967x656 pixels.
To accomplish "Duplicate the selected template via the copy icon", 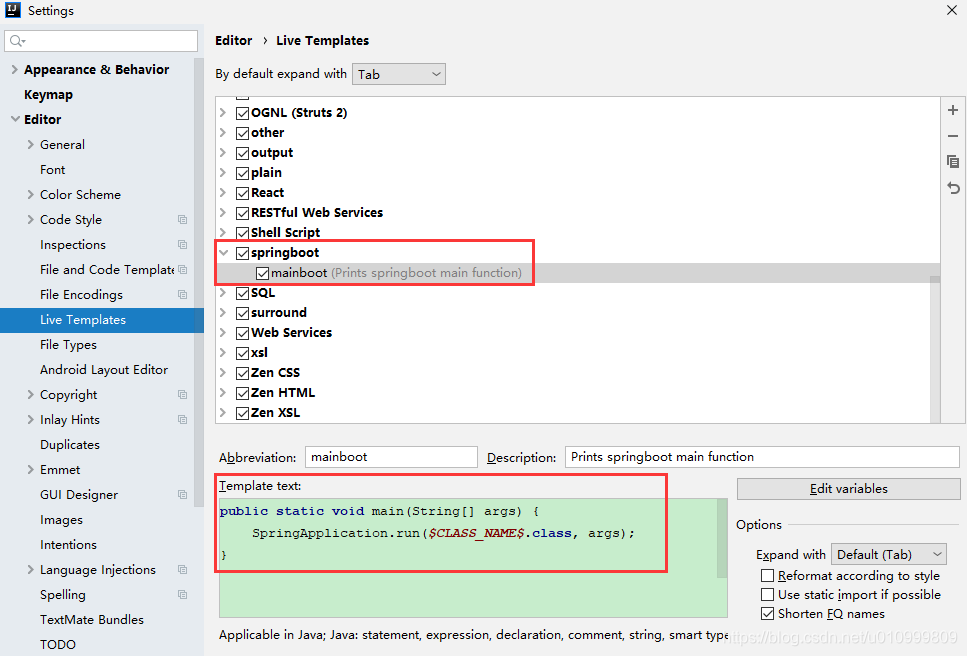I will click(x=952, y=161).
